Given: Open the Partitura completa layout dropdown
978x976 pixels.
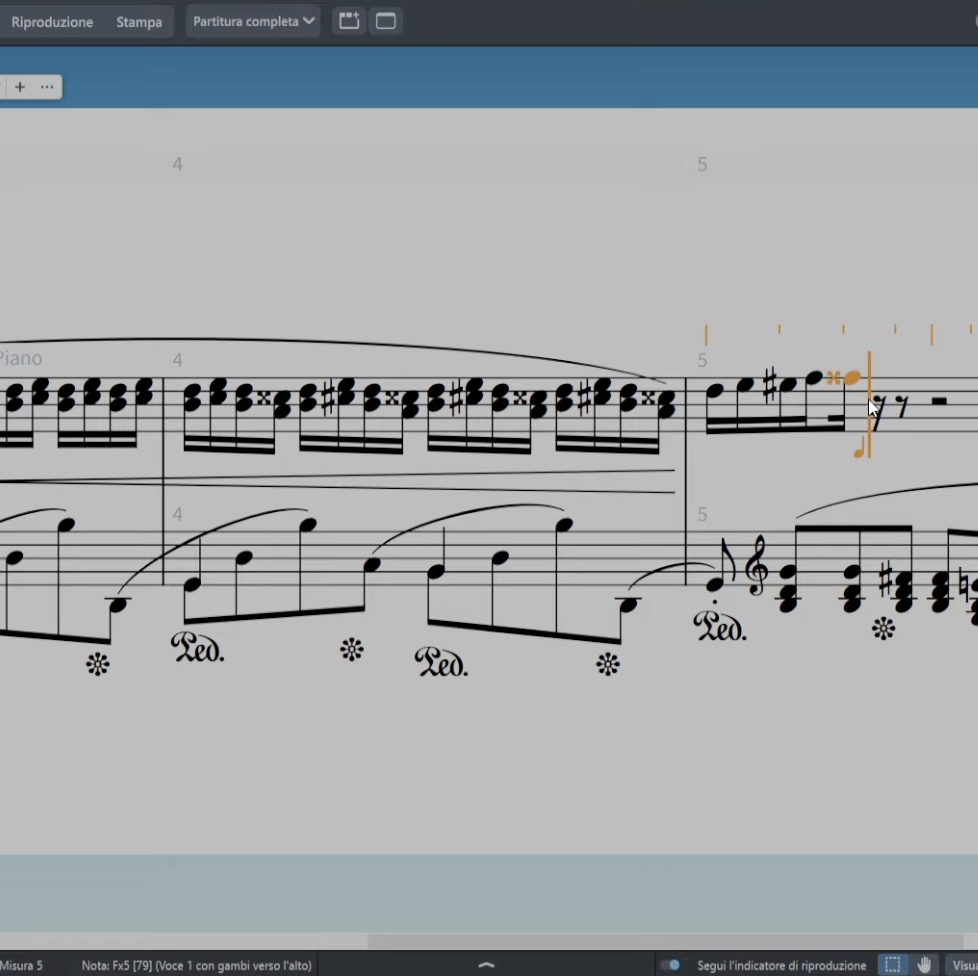Looking at the screenshot, I should point(253,21).
